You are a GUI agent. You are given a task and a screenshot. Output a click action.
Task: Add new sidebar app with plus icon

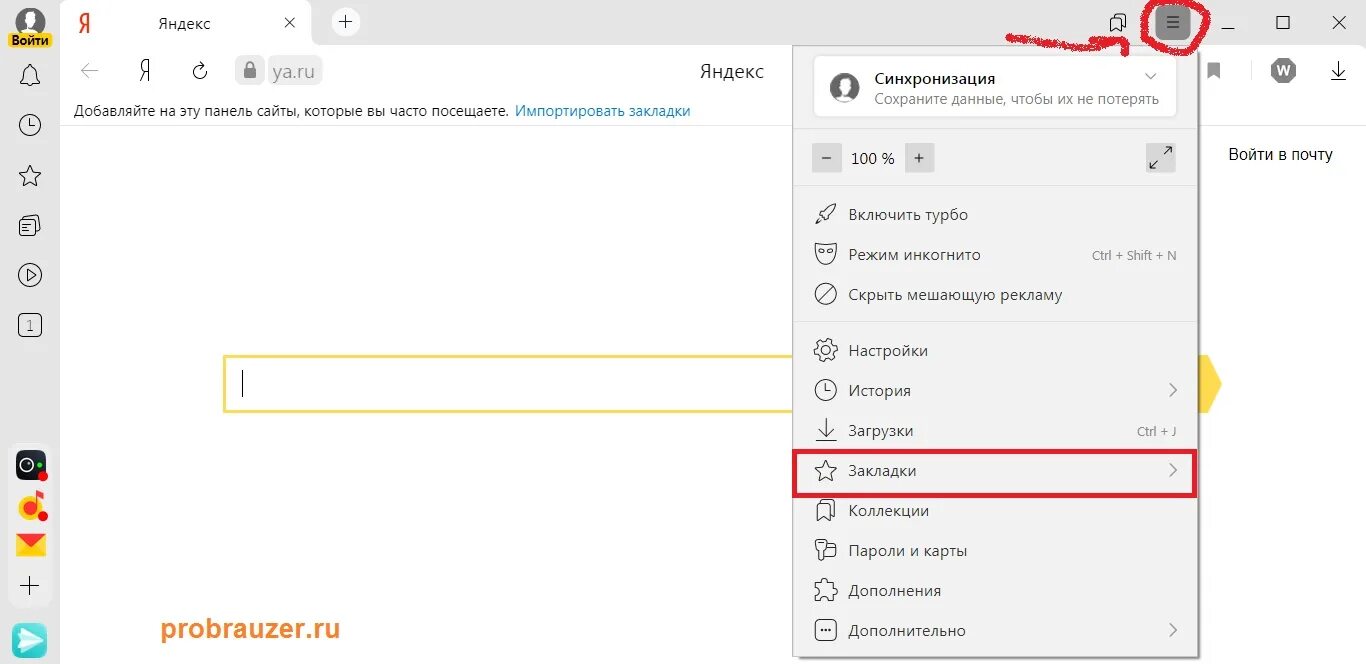30,586
